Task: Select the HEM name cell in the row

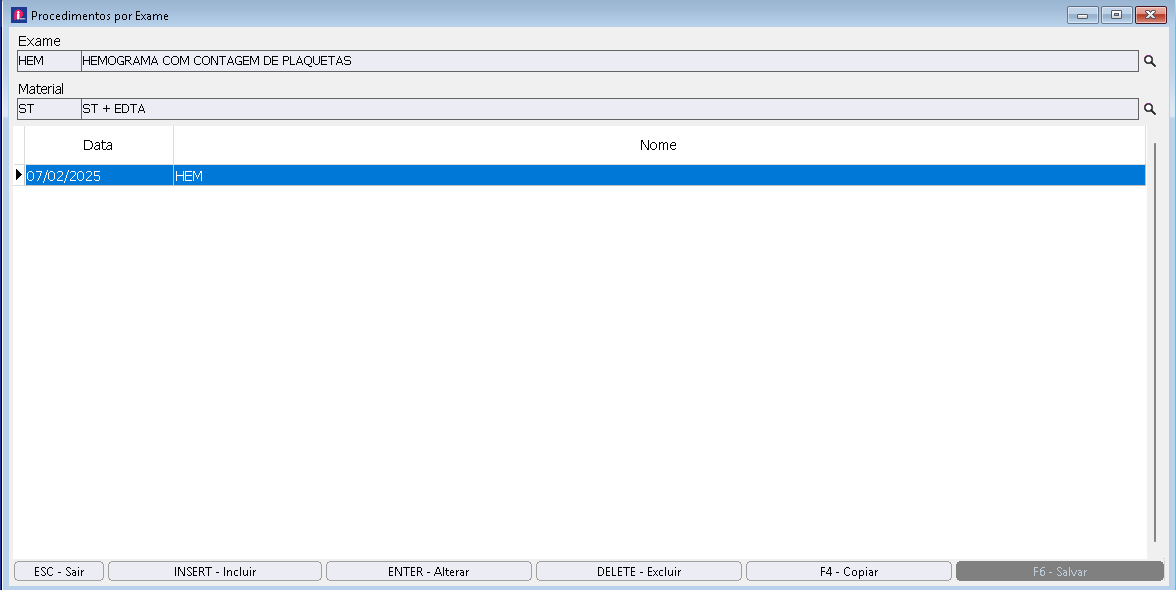Action: pyautogui.click(x=658, y=176)
